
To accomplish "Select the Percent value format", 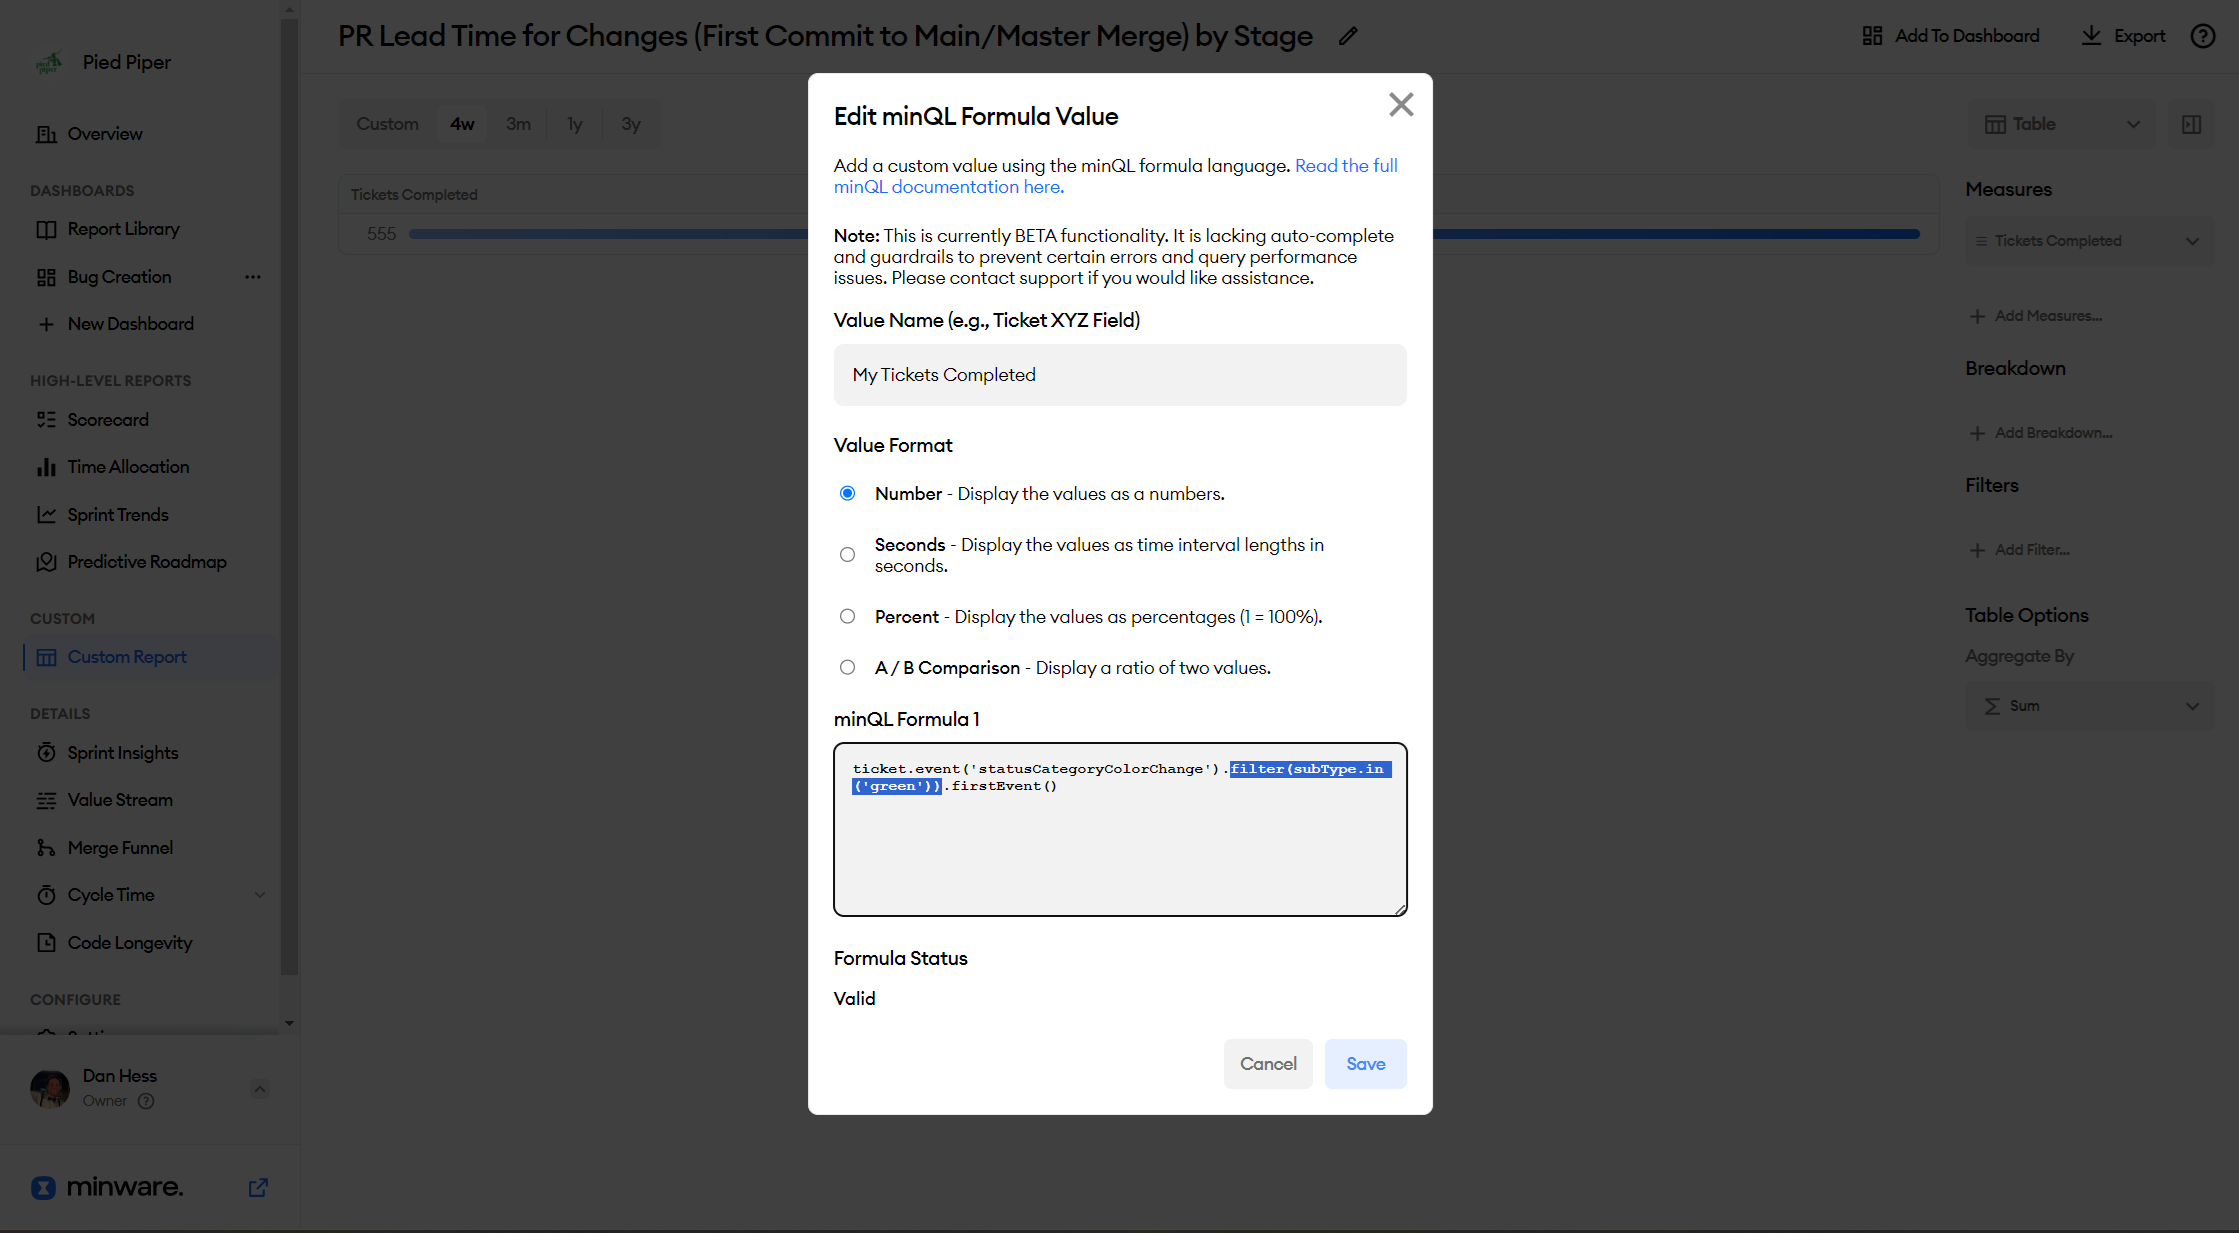I will [x=847, y=617].
